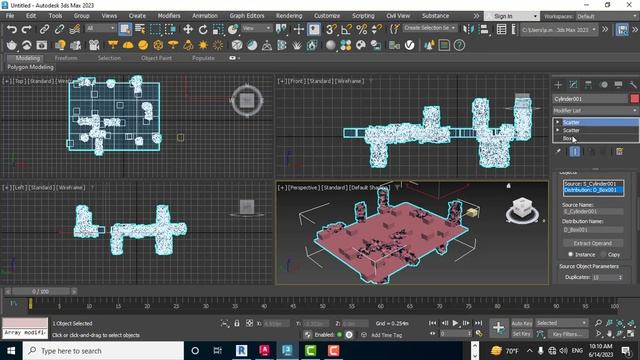Select the Select and Move tool
Viewport: 640px width, 360px height.
(x=188, y=29)
